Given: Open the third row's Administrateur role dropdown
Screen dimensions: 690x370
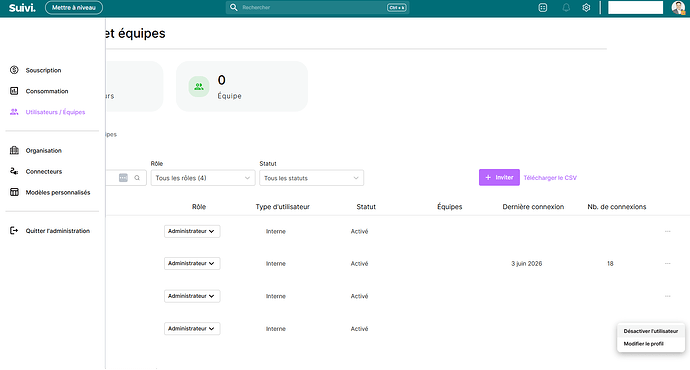Looking at the screenshot, I should tap(192, 296).
